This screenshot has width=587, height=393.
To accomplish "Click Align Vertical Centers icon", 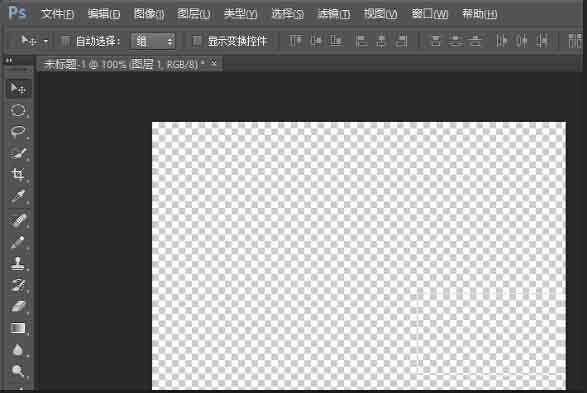I will (316, 41).
